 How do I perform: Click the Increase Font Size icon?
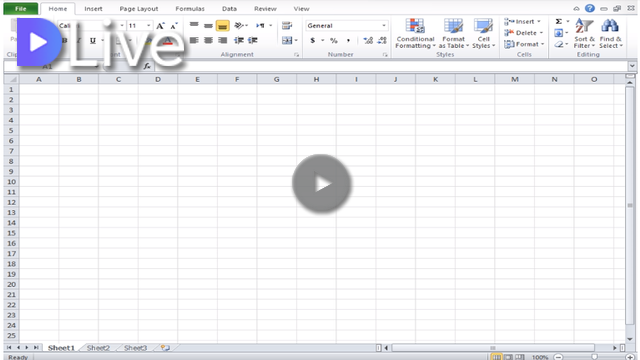[x=160, y=26]
